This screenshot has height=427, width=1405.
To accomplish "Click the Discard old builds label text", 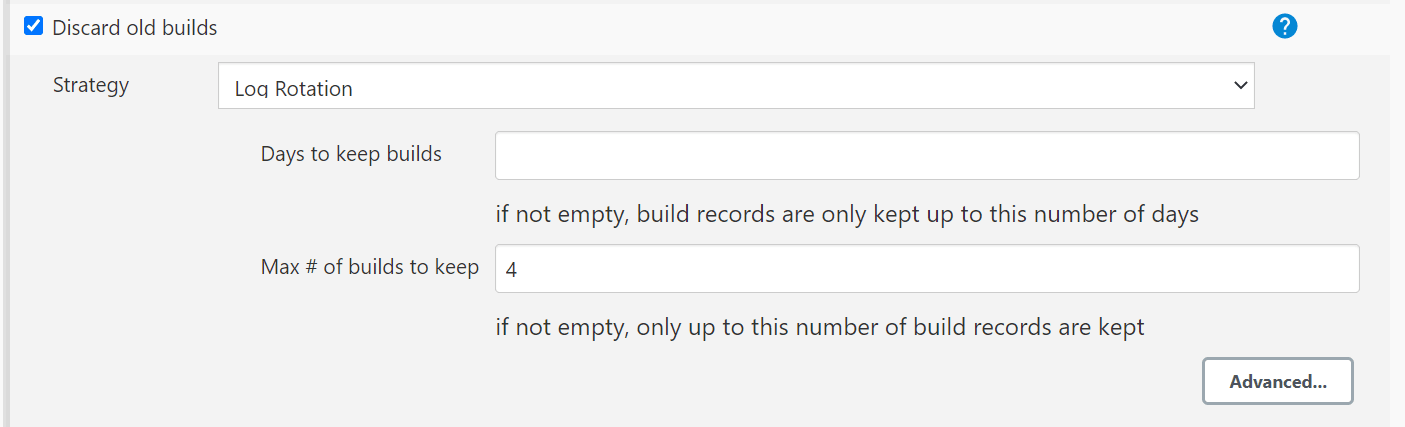I will point(134,28).
